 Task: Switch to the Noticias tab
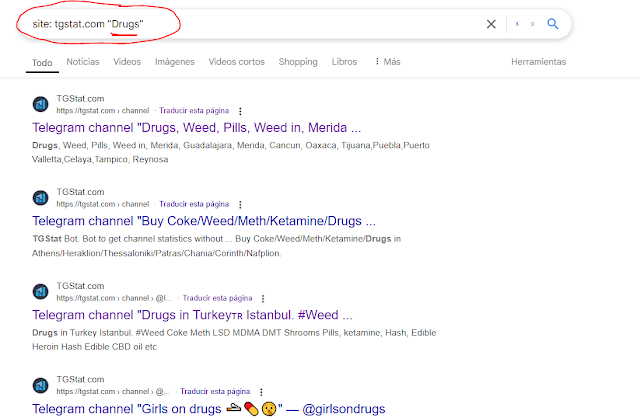(83, 62)
